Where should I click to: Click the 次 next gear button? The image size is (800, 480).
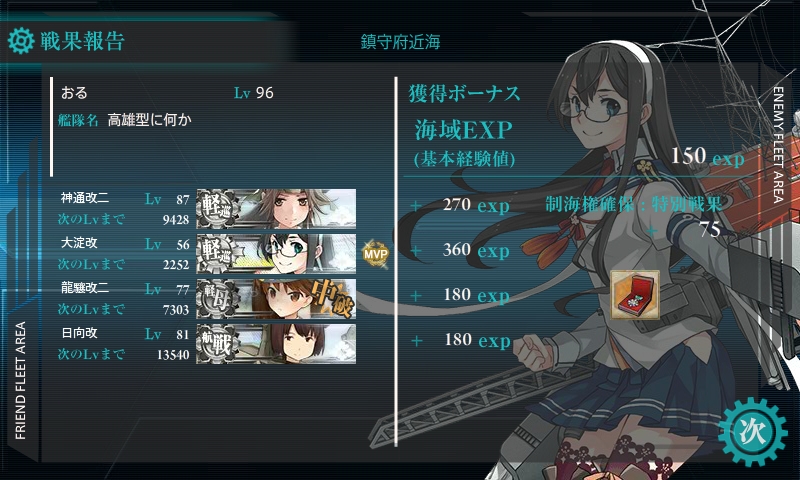click(753, 432)
